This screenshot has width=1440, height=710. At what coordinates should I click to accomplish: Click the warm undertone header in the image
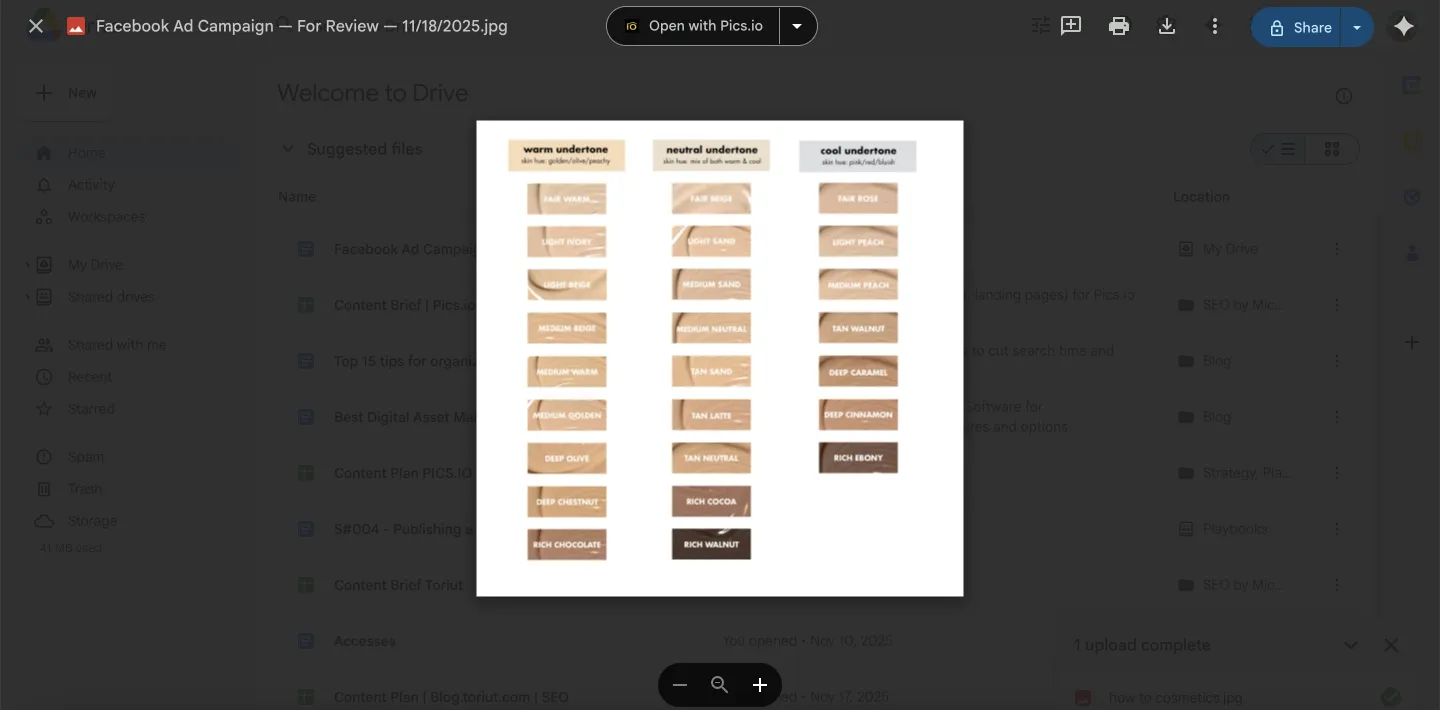(566, 155)
